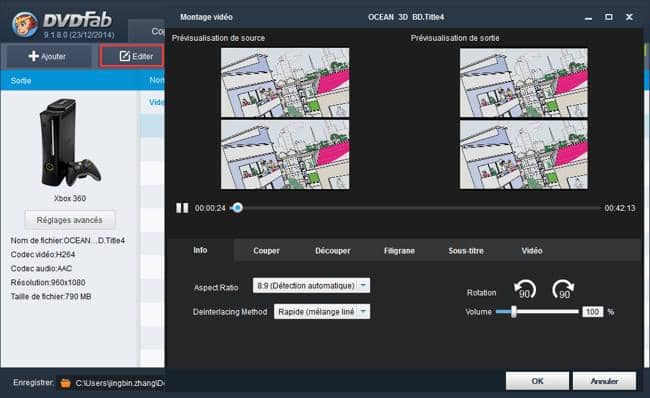Click the Sortie column header

click(x=21, y=80)
